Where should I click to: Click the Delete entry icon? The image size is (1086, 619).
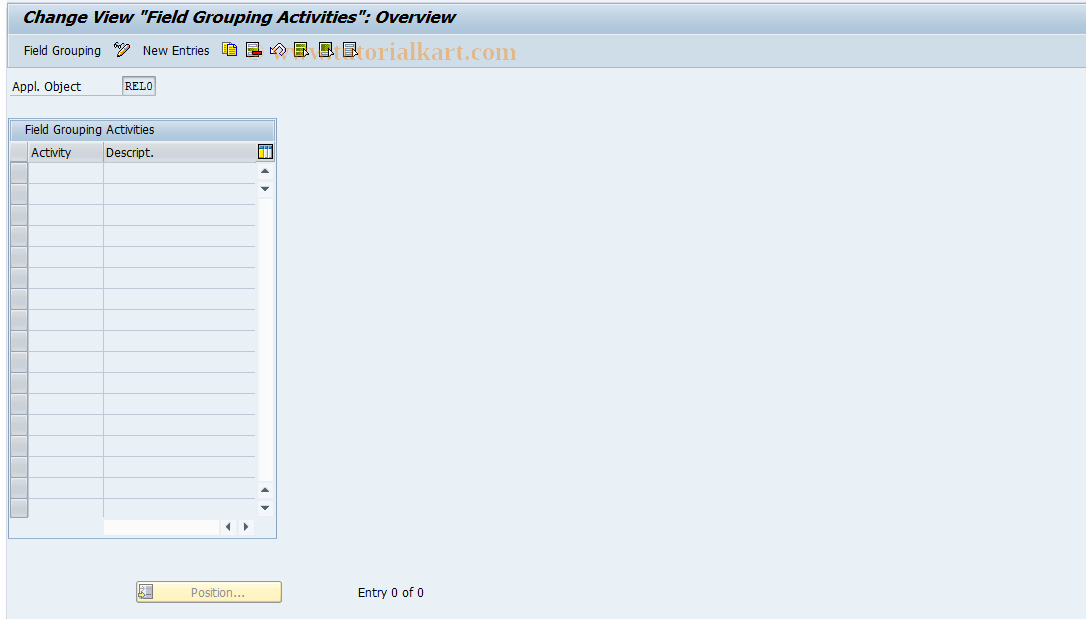tap(253, 50)
